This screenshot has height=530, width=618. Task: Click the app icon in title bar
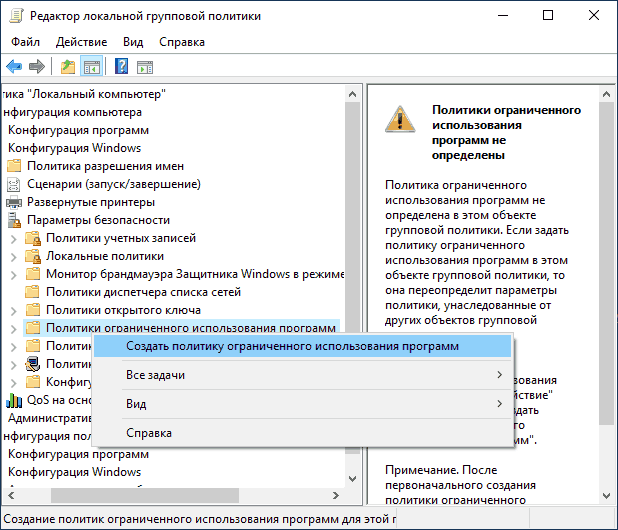point(17,16)
